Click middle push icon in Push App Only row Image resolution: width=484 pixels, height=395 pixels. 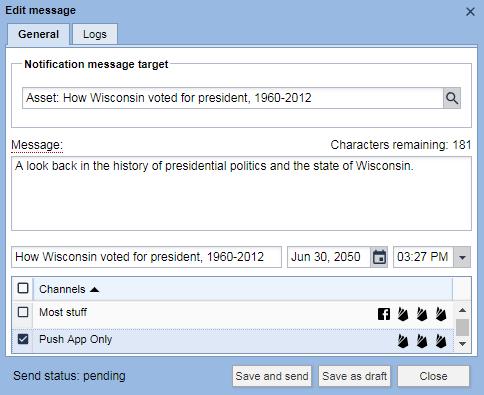pos(422,341)
